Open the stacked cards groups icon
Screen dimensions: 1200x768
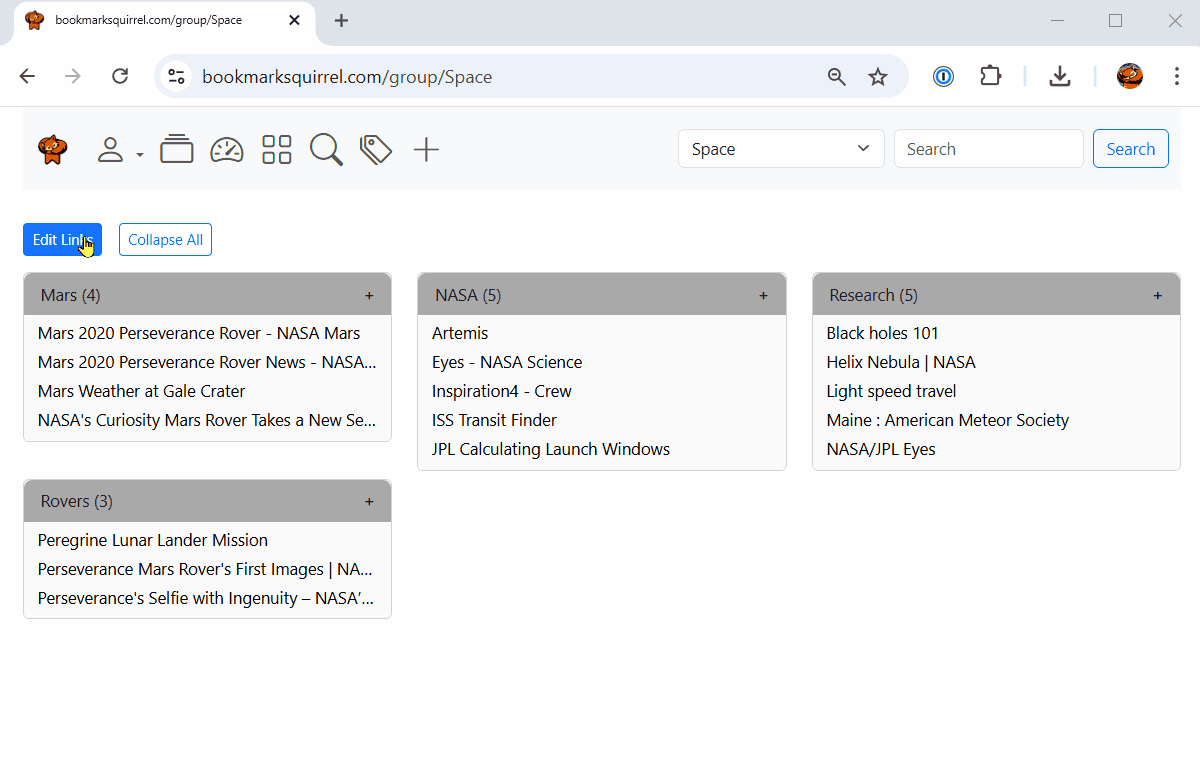click(177, 149)
